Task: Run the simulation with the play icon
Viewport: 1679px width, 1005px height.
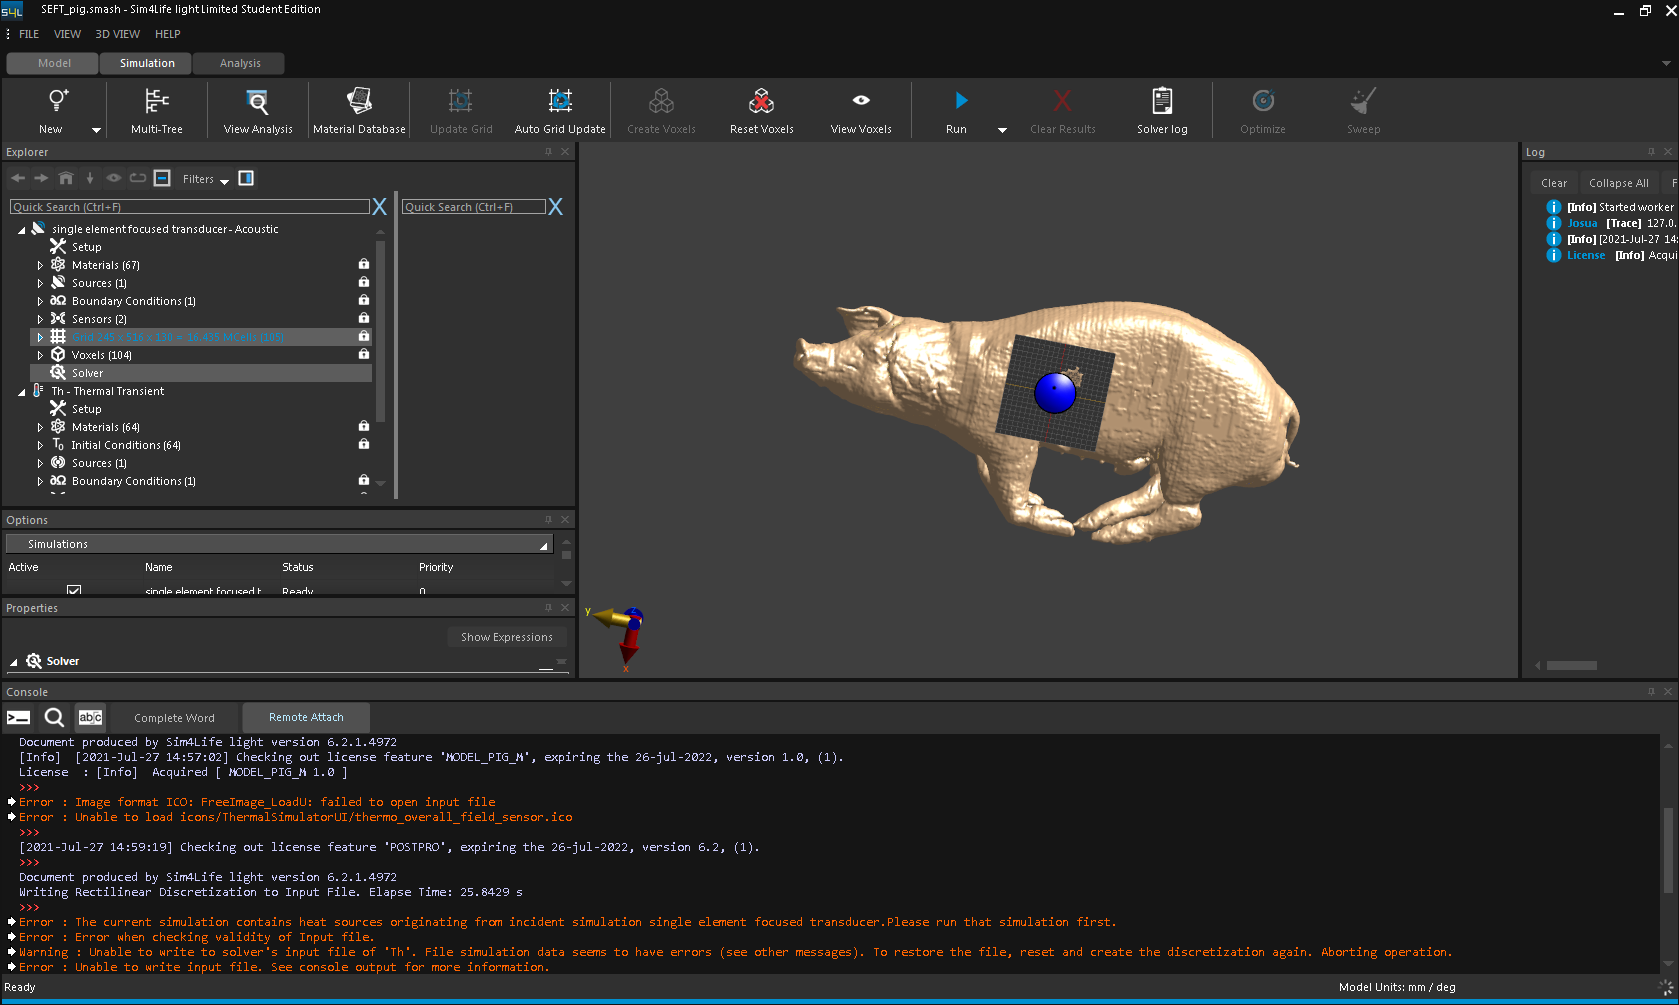Action: pos(960,100)
